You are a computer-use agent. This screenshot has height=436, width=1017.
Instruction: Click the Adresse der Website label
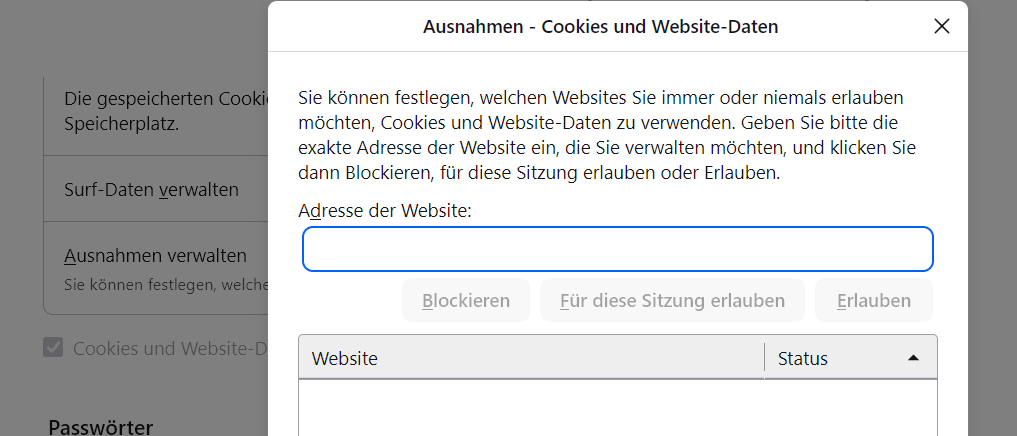[x=385, y=211]
